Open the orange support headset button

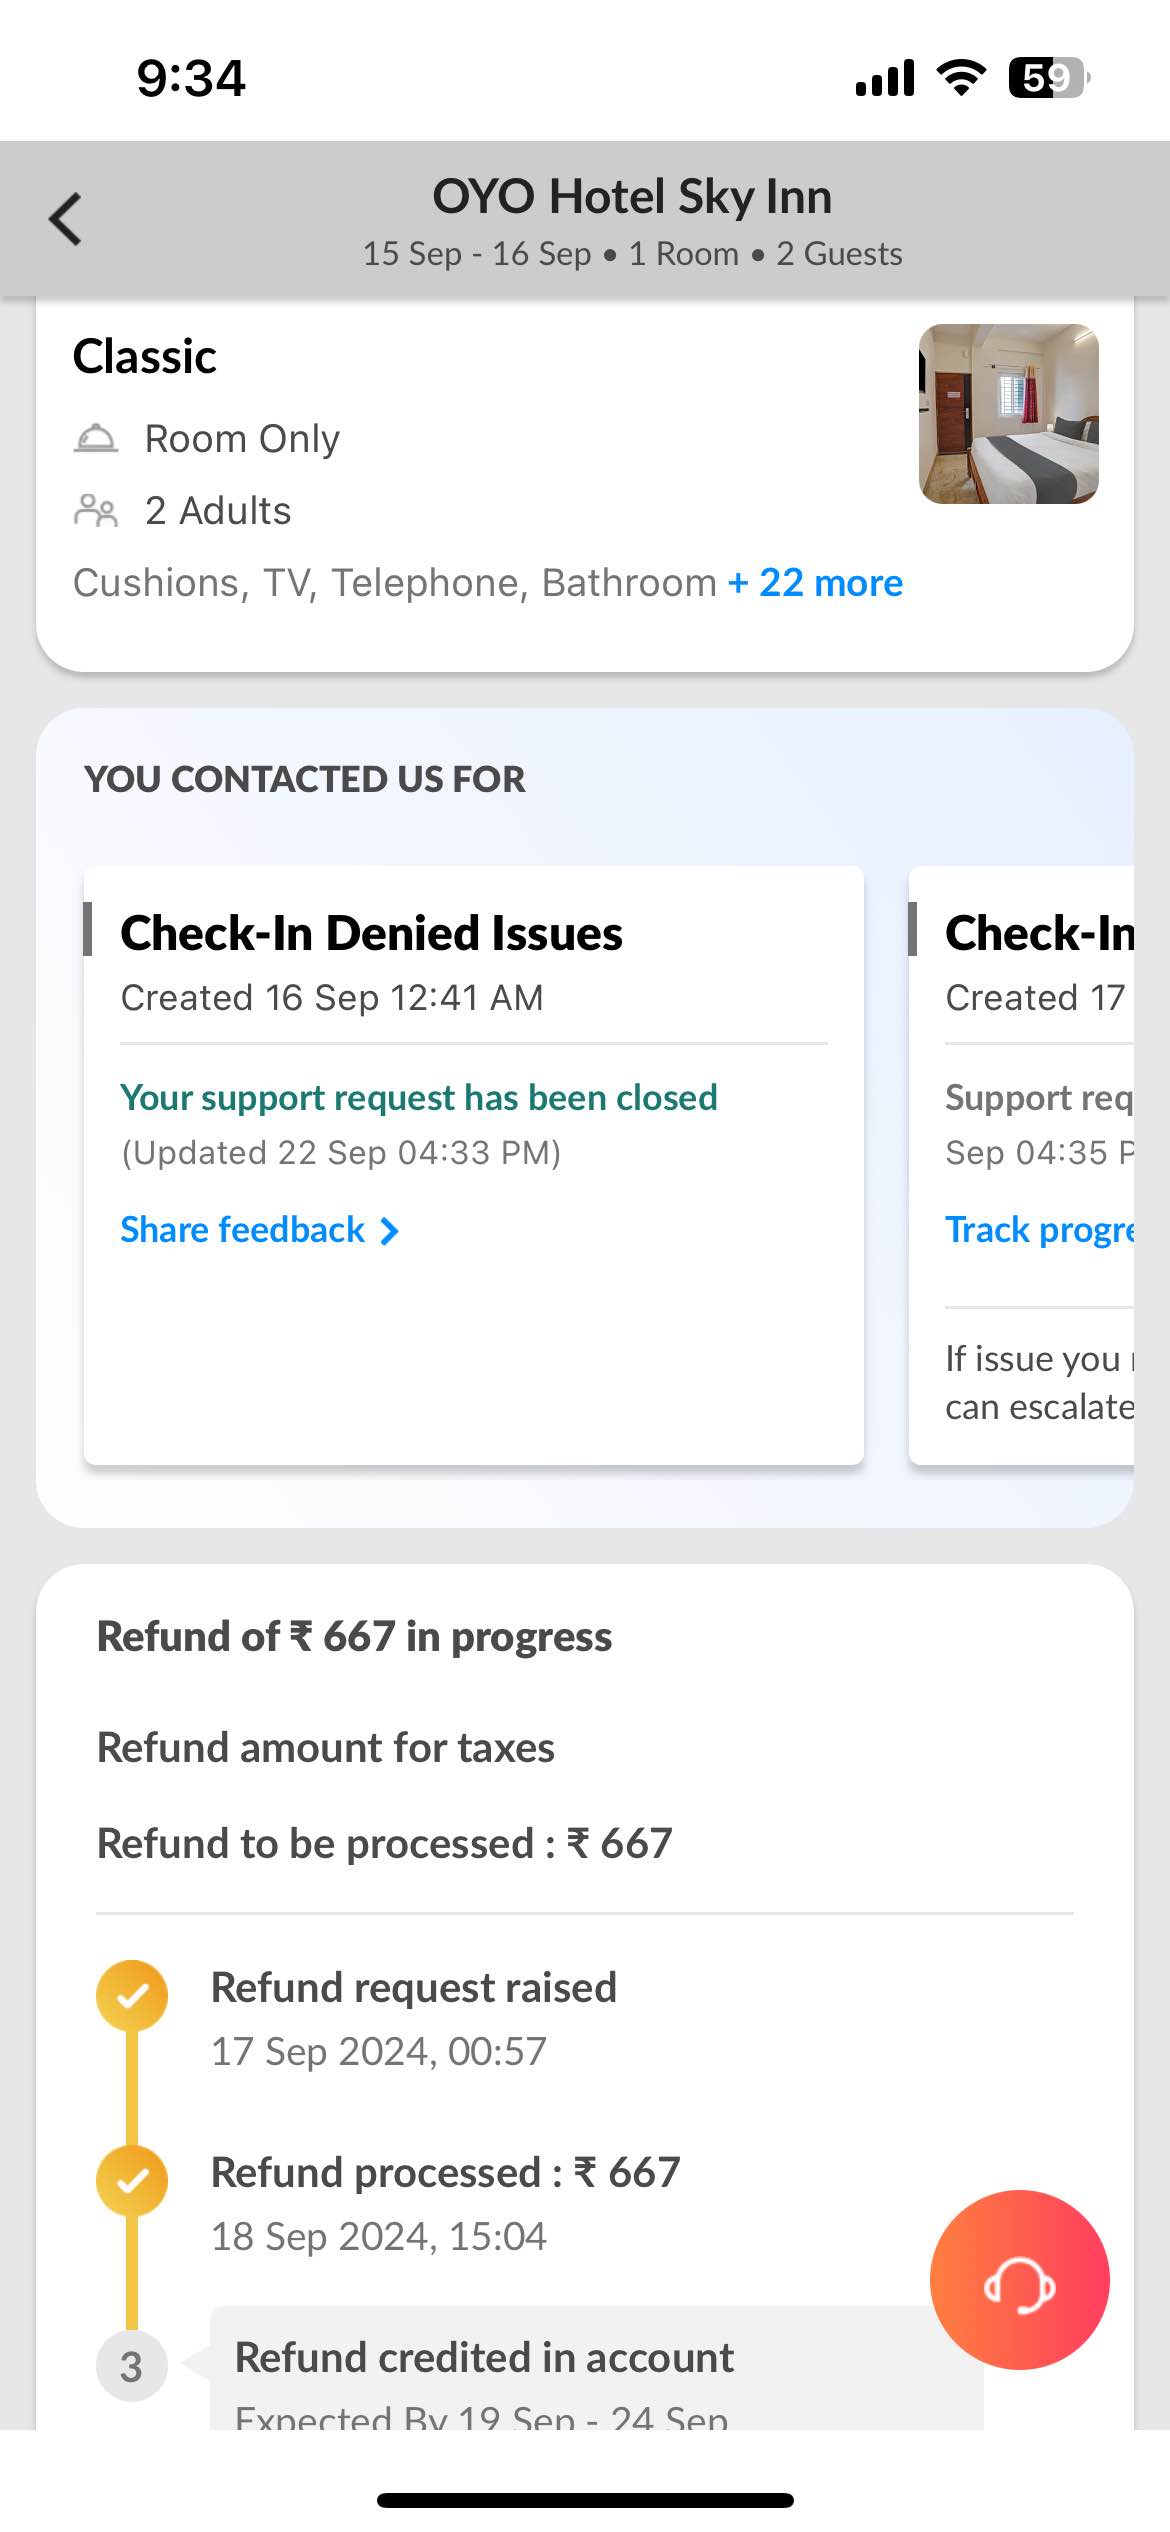pyautogui.click(x=1019, y=2279)
